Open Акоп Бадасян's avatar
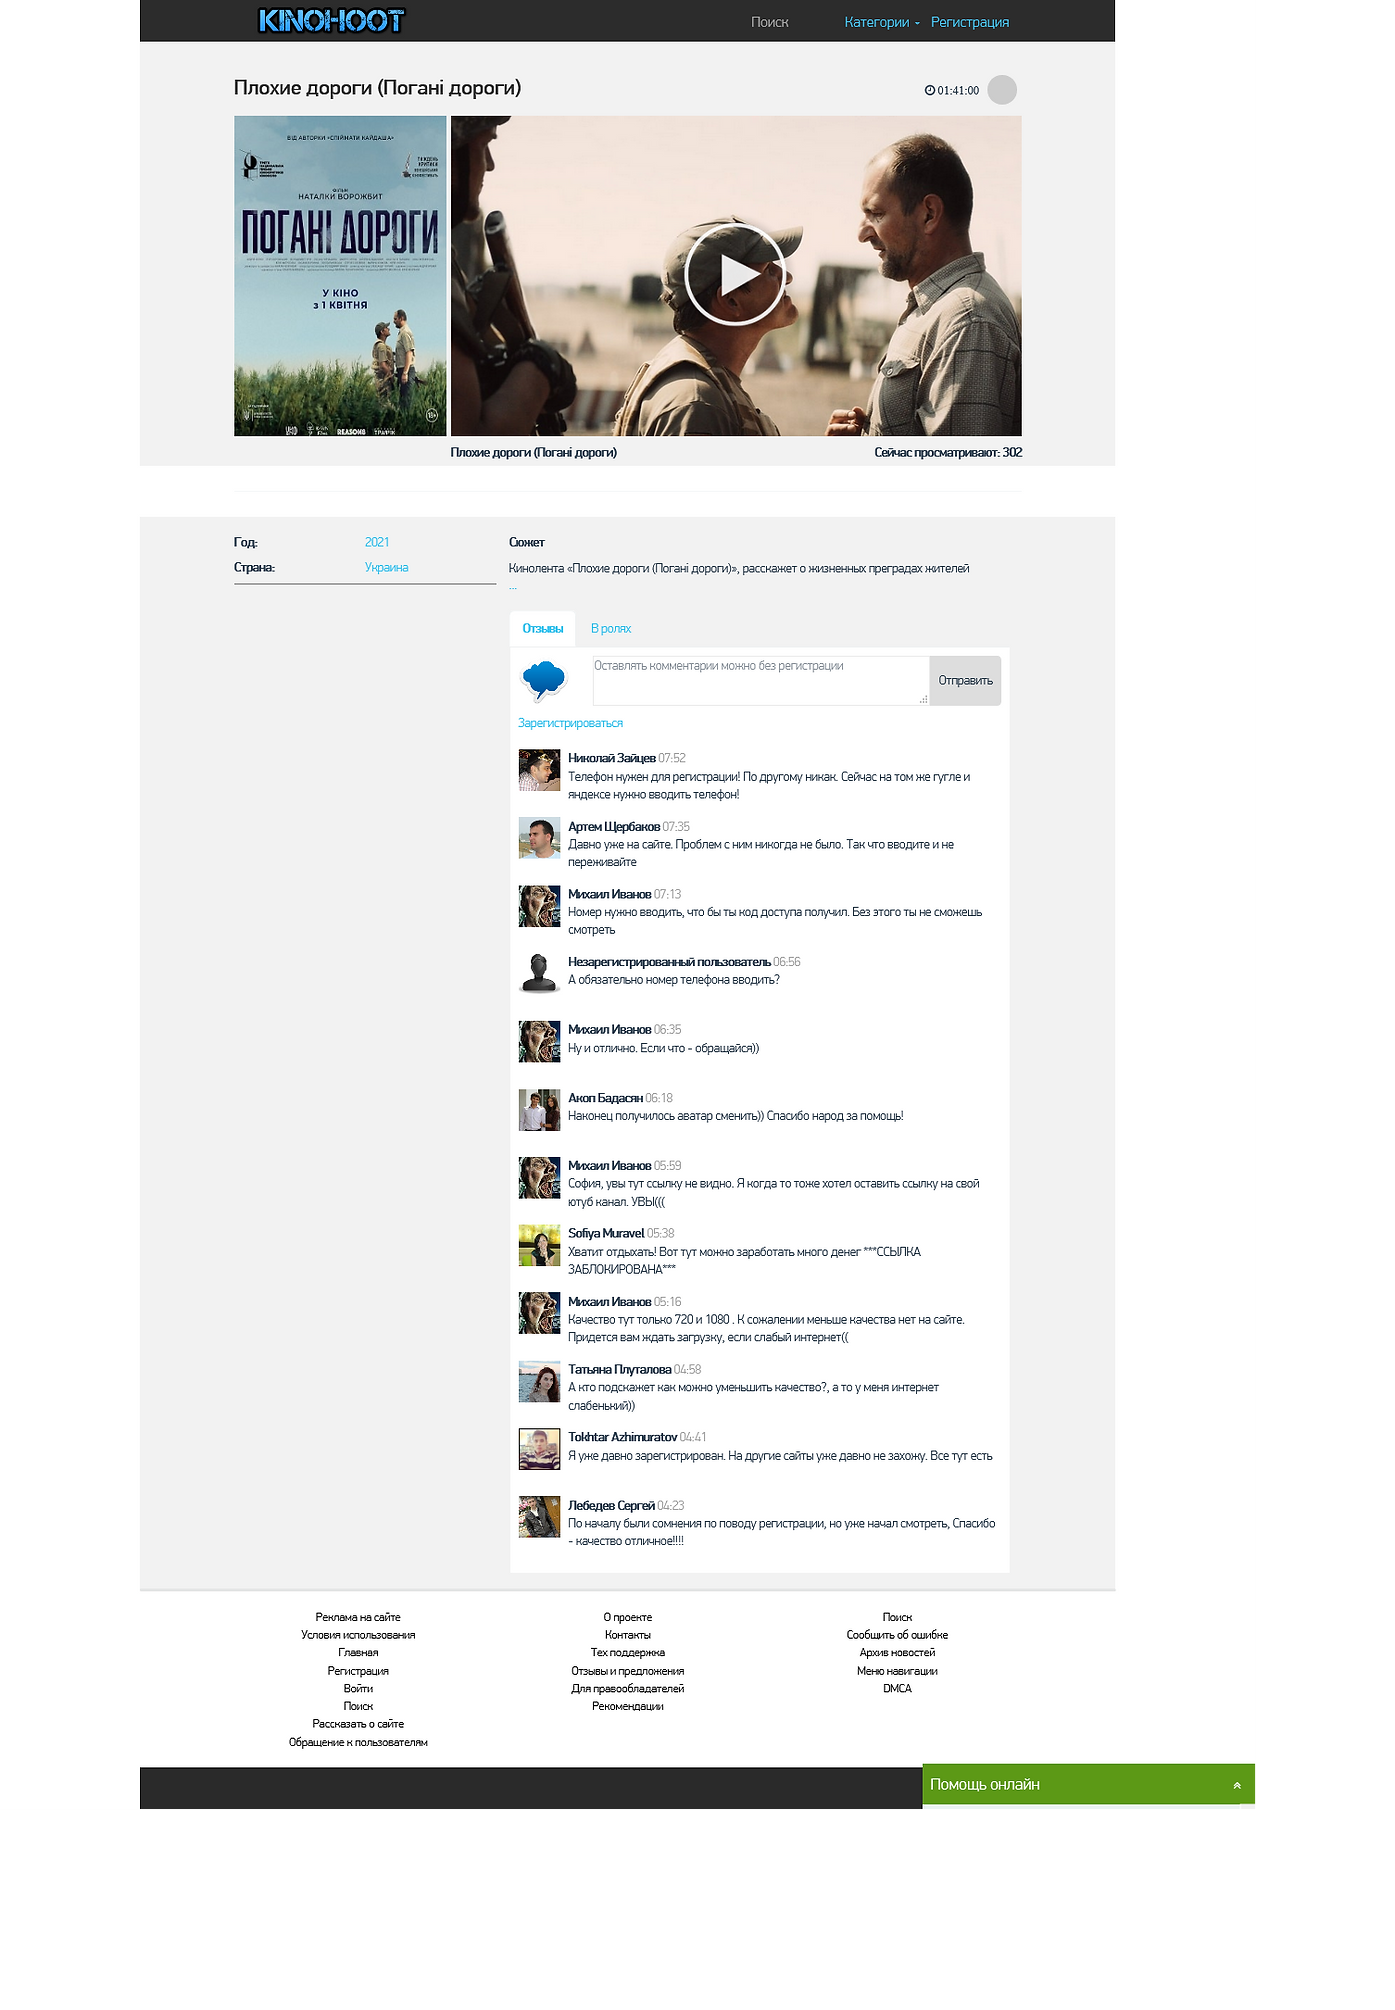 [x=539, y=1109]
